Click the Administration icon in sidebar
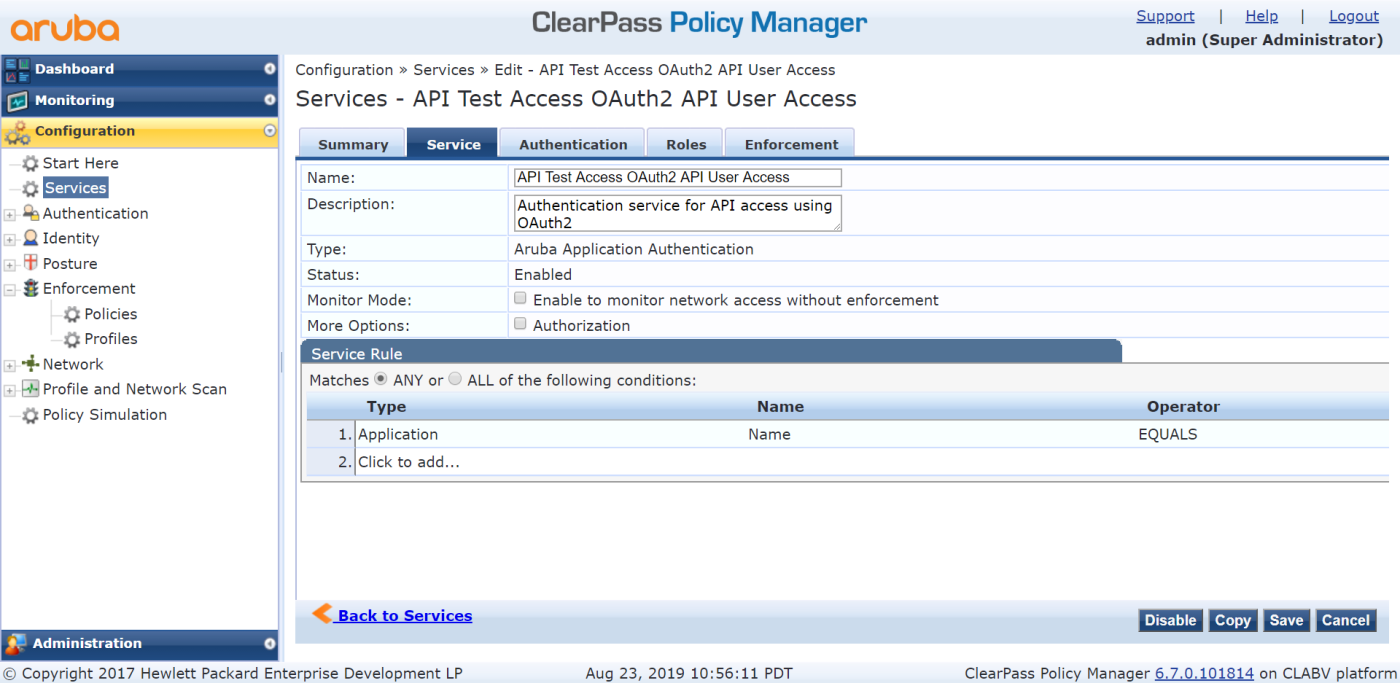Screen dimensions: 1400x683 (16, 644)
